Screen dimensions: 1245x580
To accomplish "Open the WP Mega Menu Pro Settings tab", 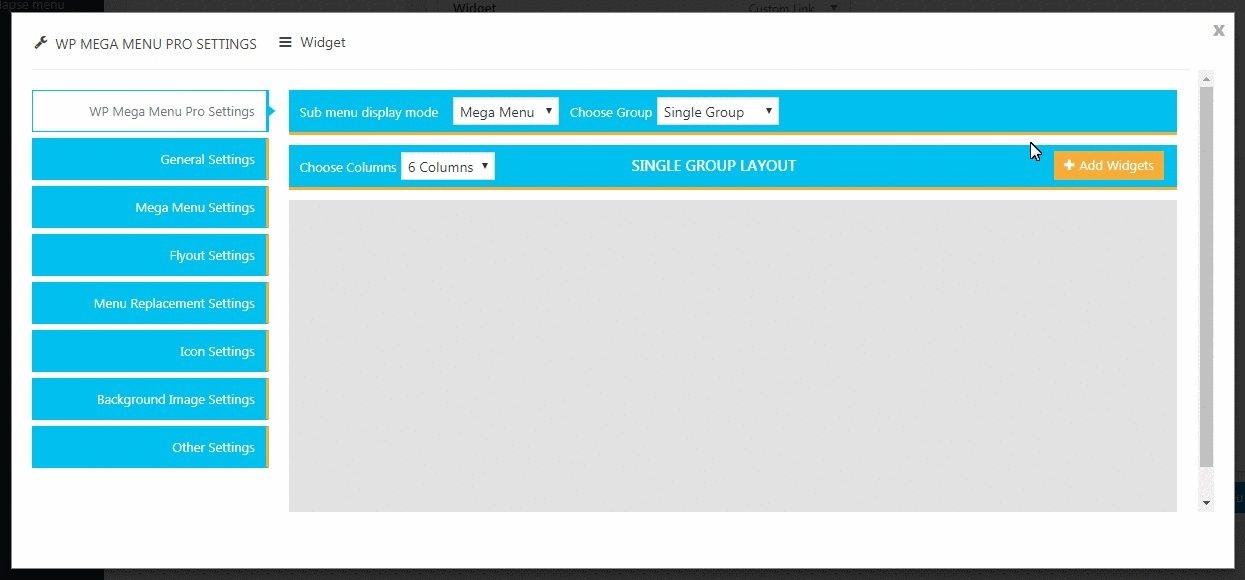I will point(150,111).
